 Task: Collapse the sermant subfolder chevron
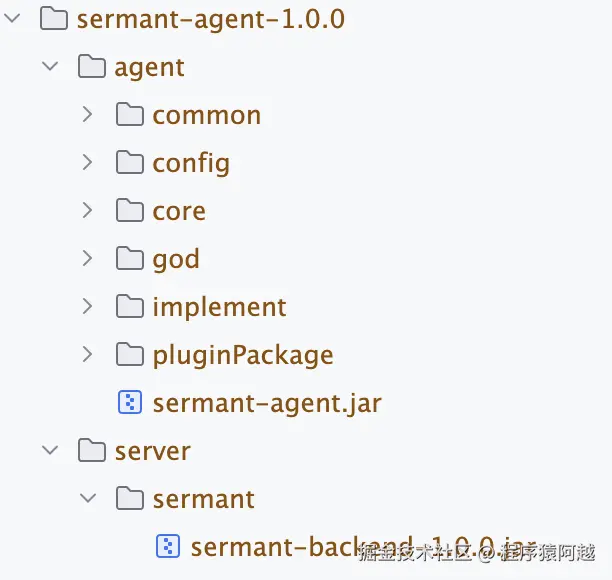pyautogui.click(x=88, y=499)
